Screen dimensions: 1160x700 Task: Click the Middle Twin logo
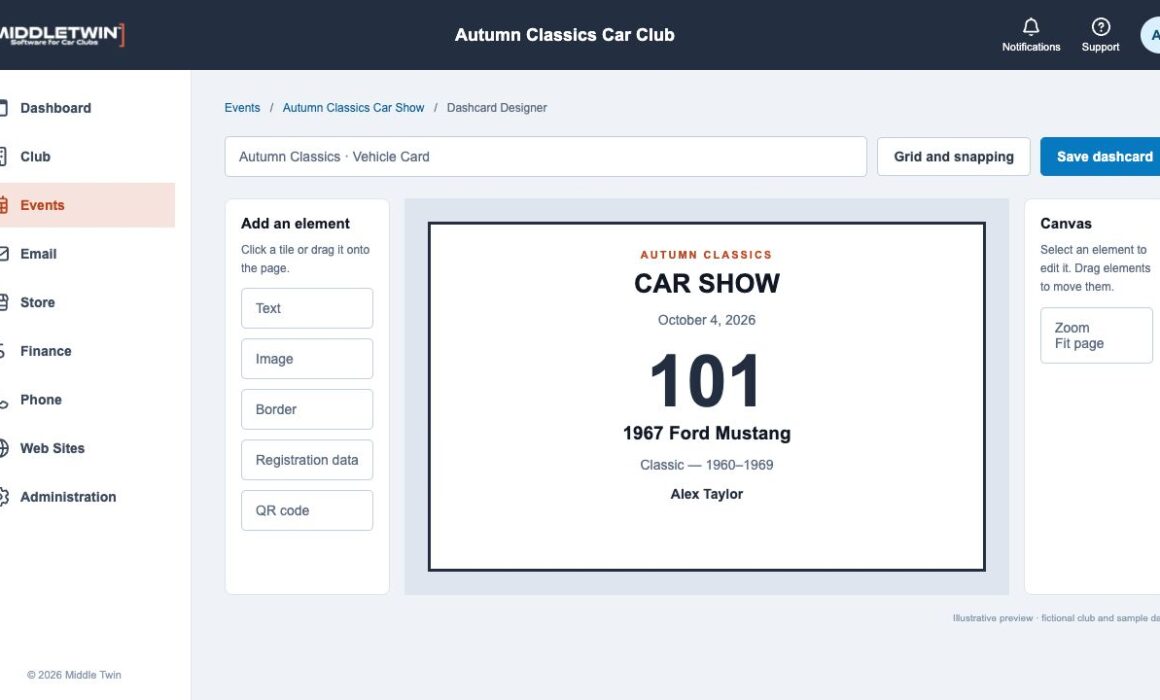[61, 35]
